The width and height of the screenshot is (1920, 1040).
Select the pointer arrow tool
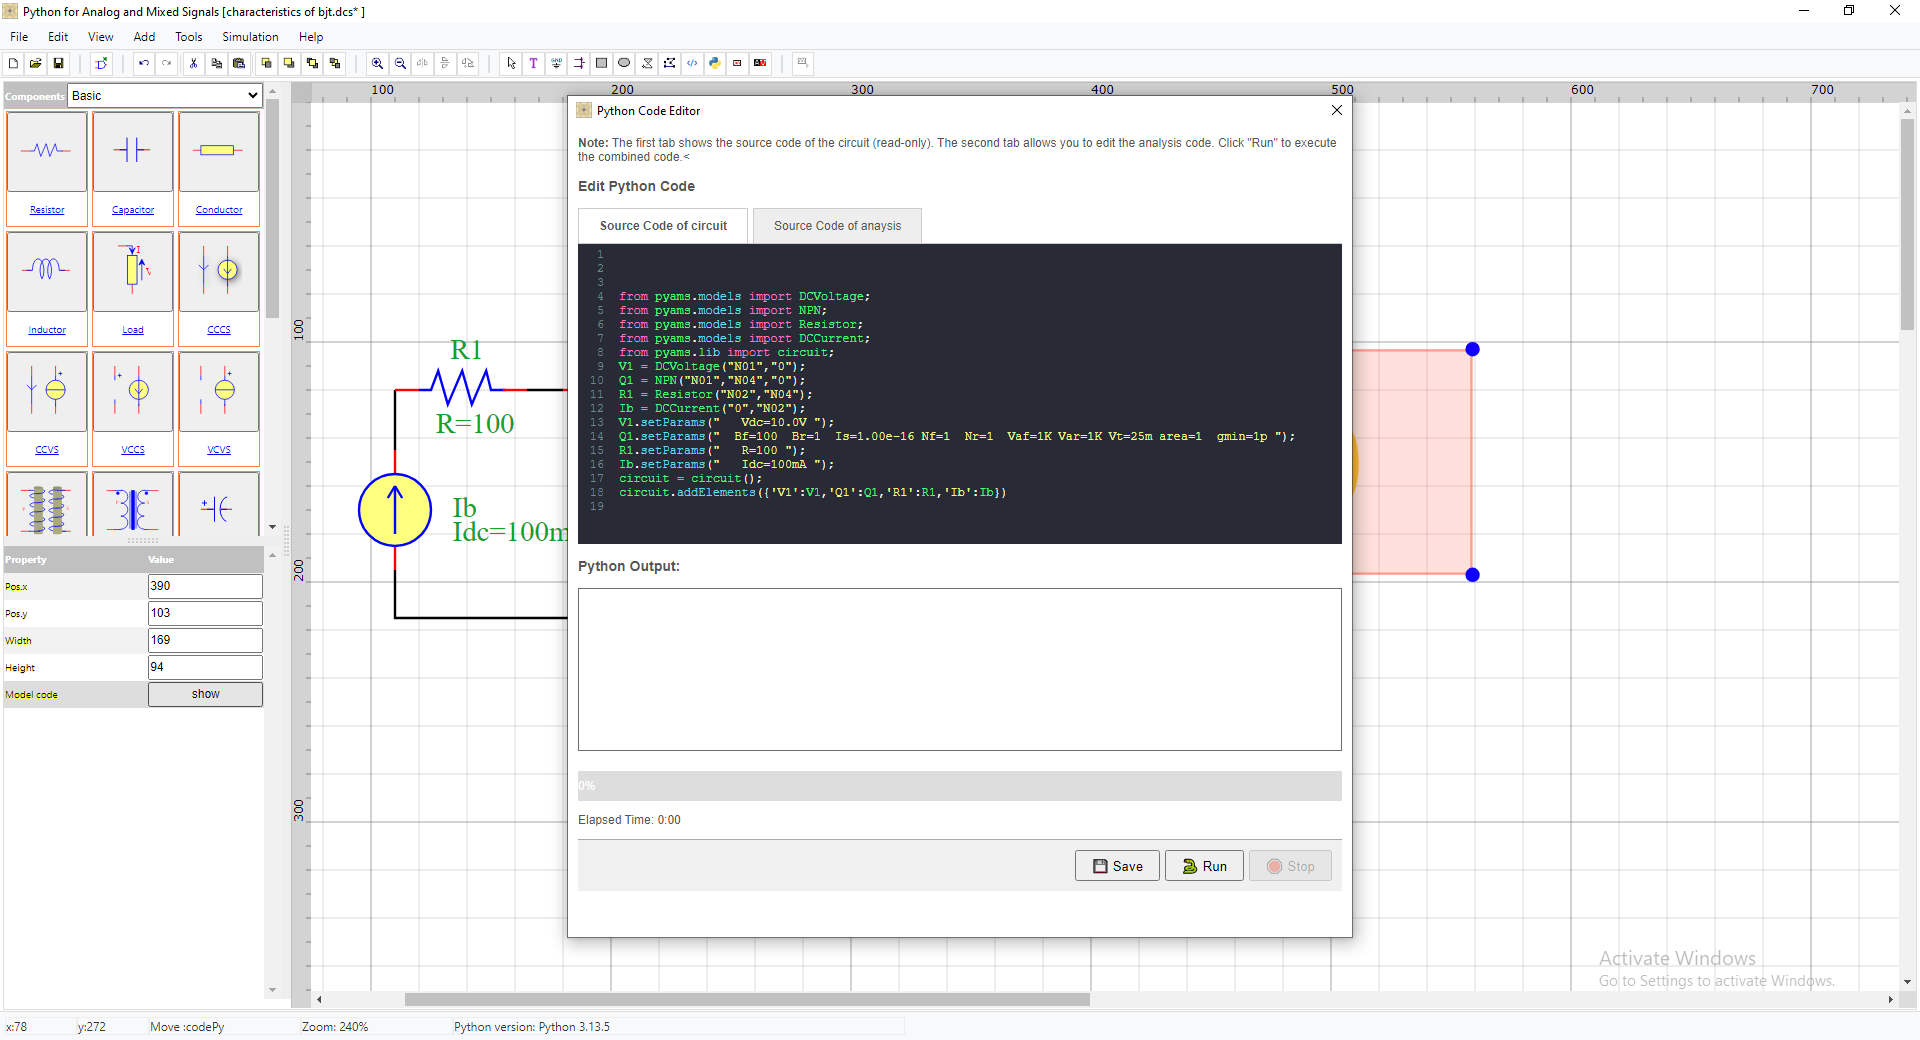[x=511, y=63]
